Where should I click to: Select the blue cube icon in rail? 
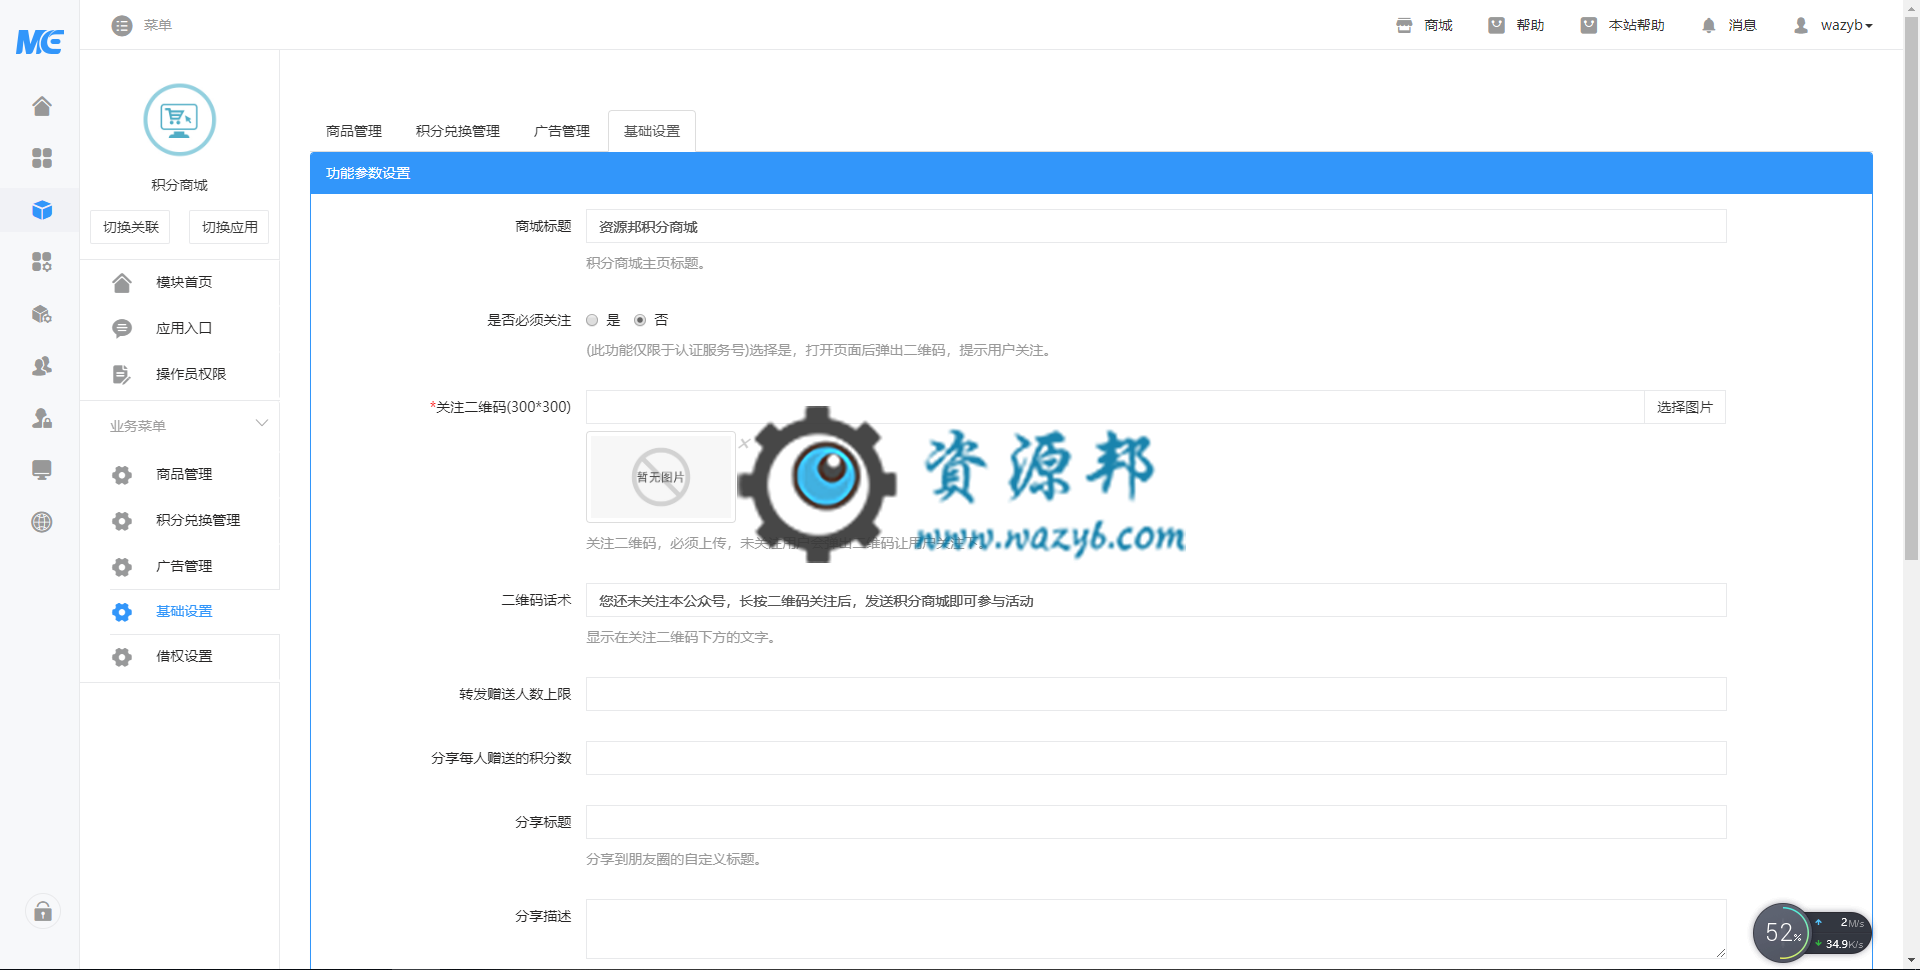[x=42, y=210]
